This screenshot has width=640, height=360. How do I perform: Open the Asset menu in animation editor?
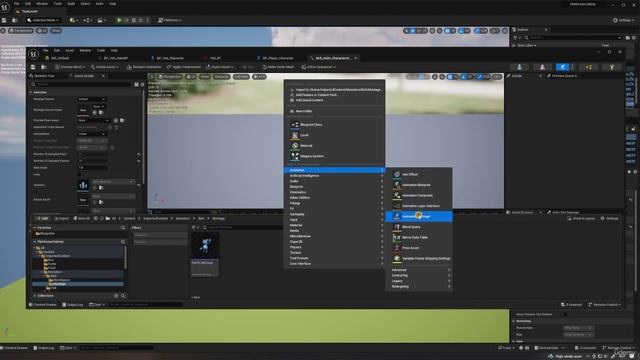click(70, 51)
